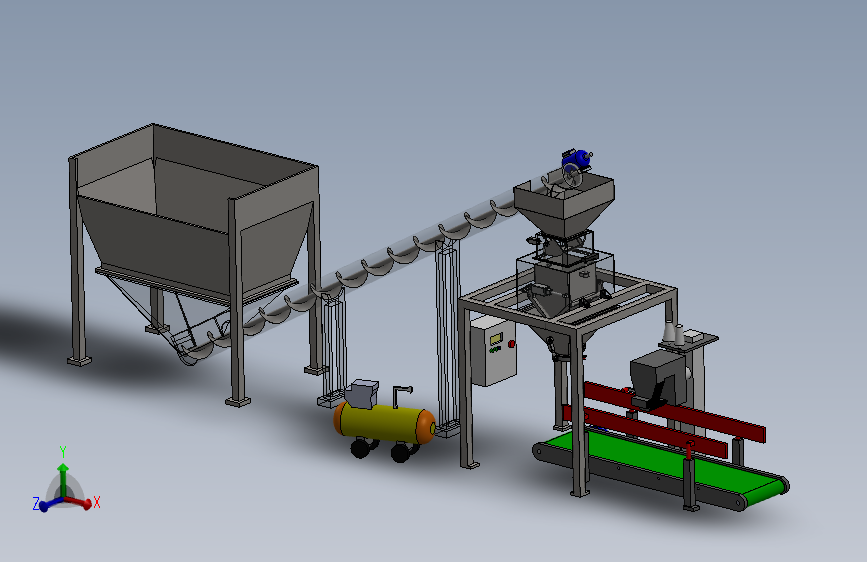This screenshot has width=867, height=562.
Task: Select the small feed hopper under the motor
Action: click(x=564, y=206)
